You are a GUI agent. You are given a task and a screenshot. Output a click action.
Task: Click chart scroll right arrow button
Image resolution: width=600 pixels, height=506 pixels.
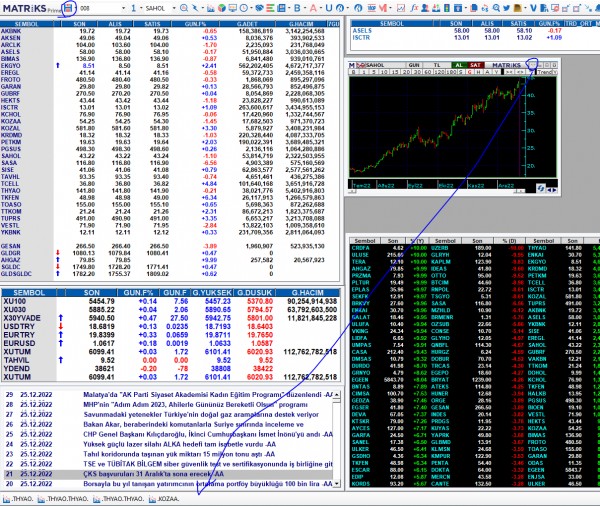click(554, 190)
